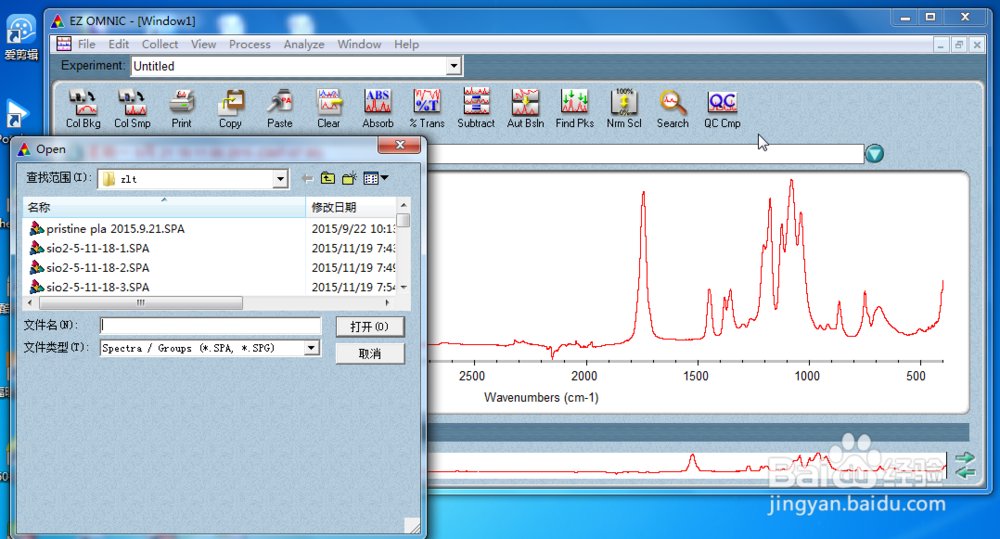Click the desktop shortcut icon at top left
Viewport: 1000px width, 539px height.
pyautogui.click(x=21, y=31)
